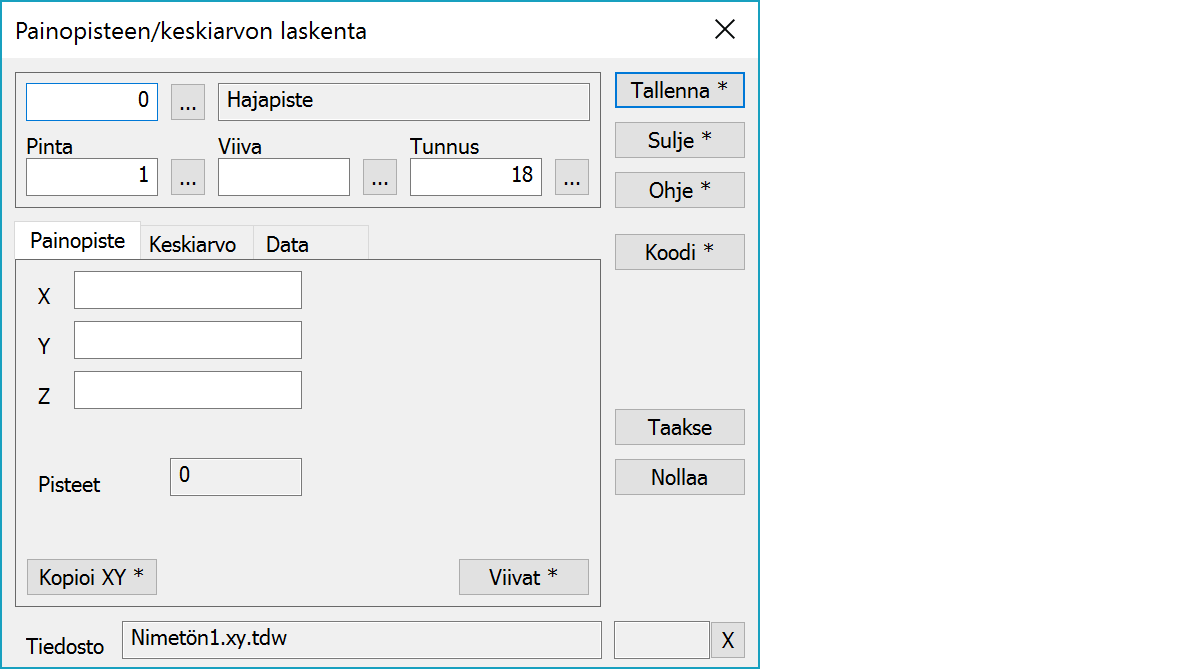Click the browse button beside Pinta field
The width and height of the screenshot is (1200, 669).
(x=188, y=177)
